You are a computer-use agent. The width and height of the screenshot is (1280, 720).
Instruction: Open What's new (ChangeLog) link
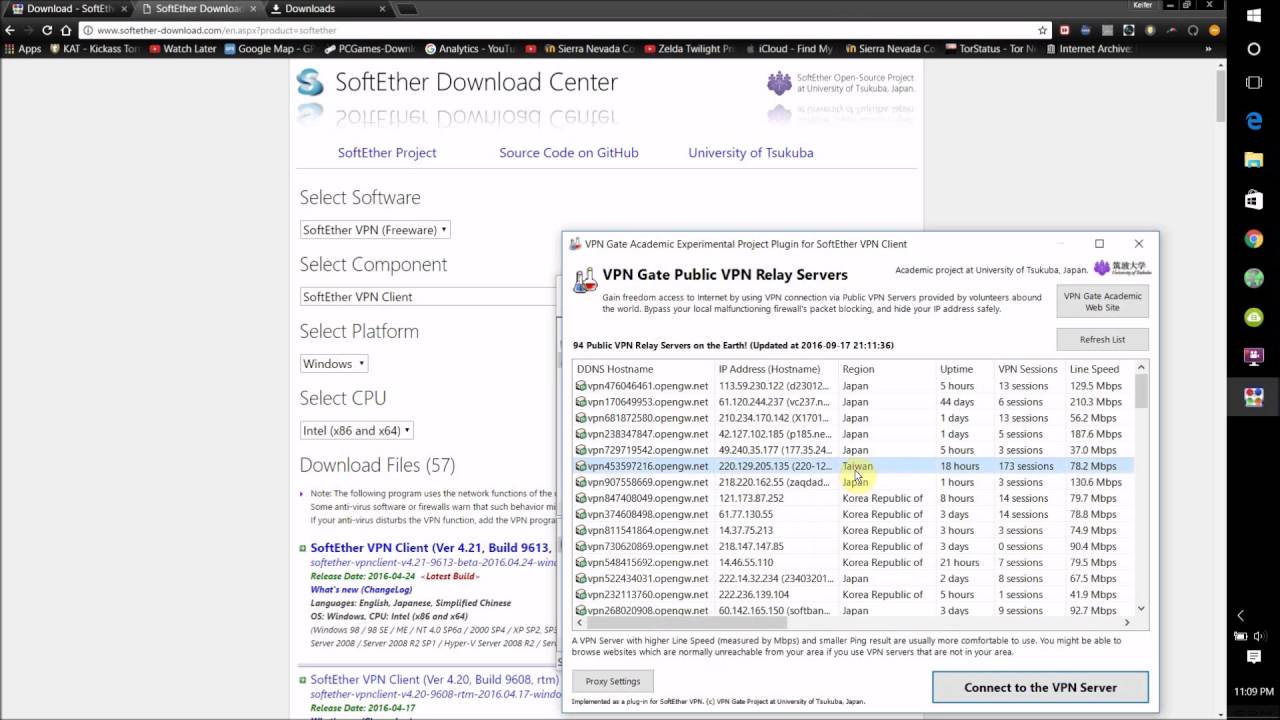click(x=363, y=590)
